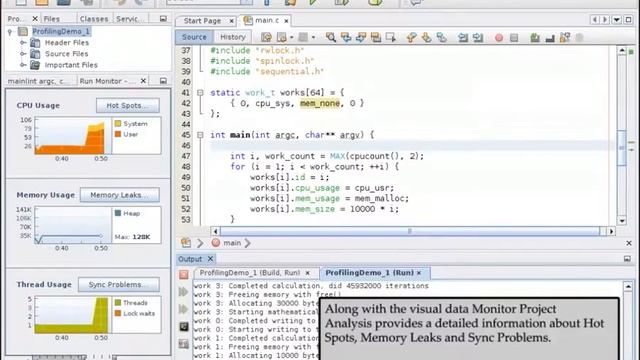Viewport: 640px width, 360px height.
Task: Click the Find Selection magnifier icon
Action: [x=331, y=38]
